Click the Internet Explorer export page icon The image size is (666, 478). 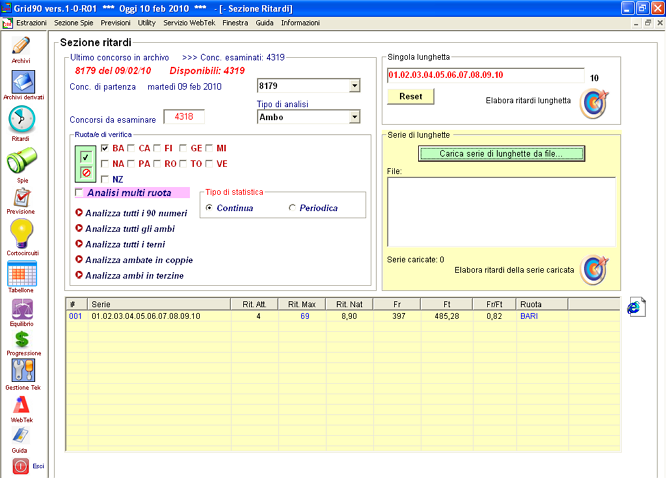coord(636,306)
